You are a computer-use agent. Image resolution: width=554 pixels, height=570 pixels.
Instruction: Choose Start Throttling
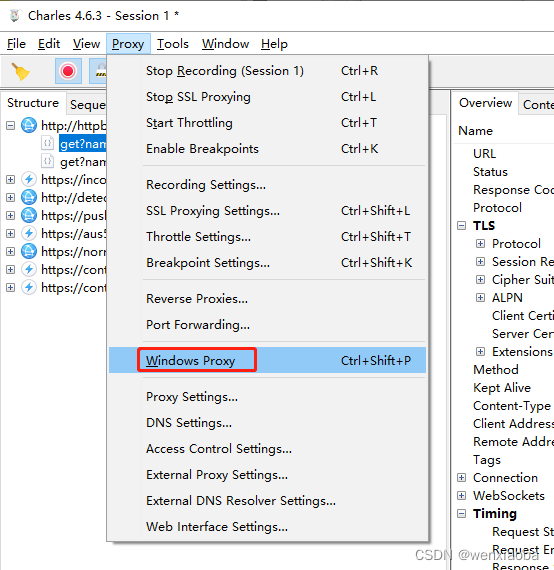267,123
